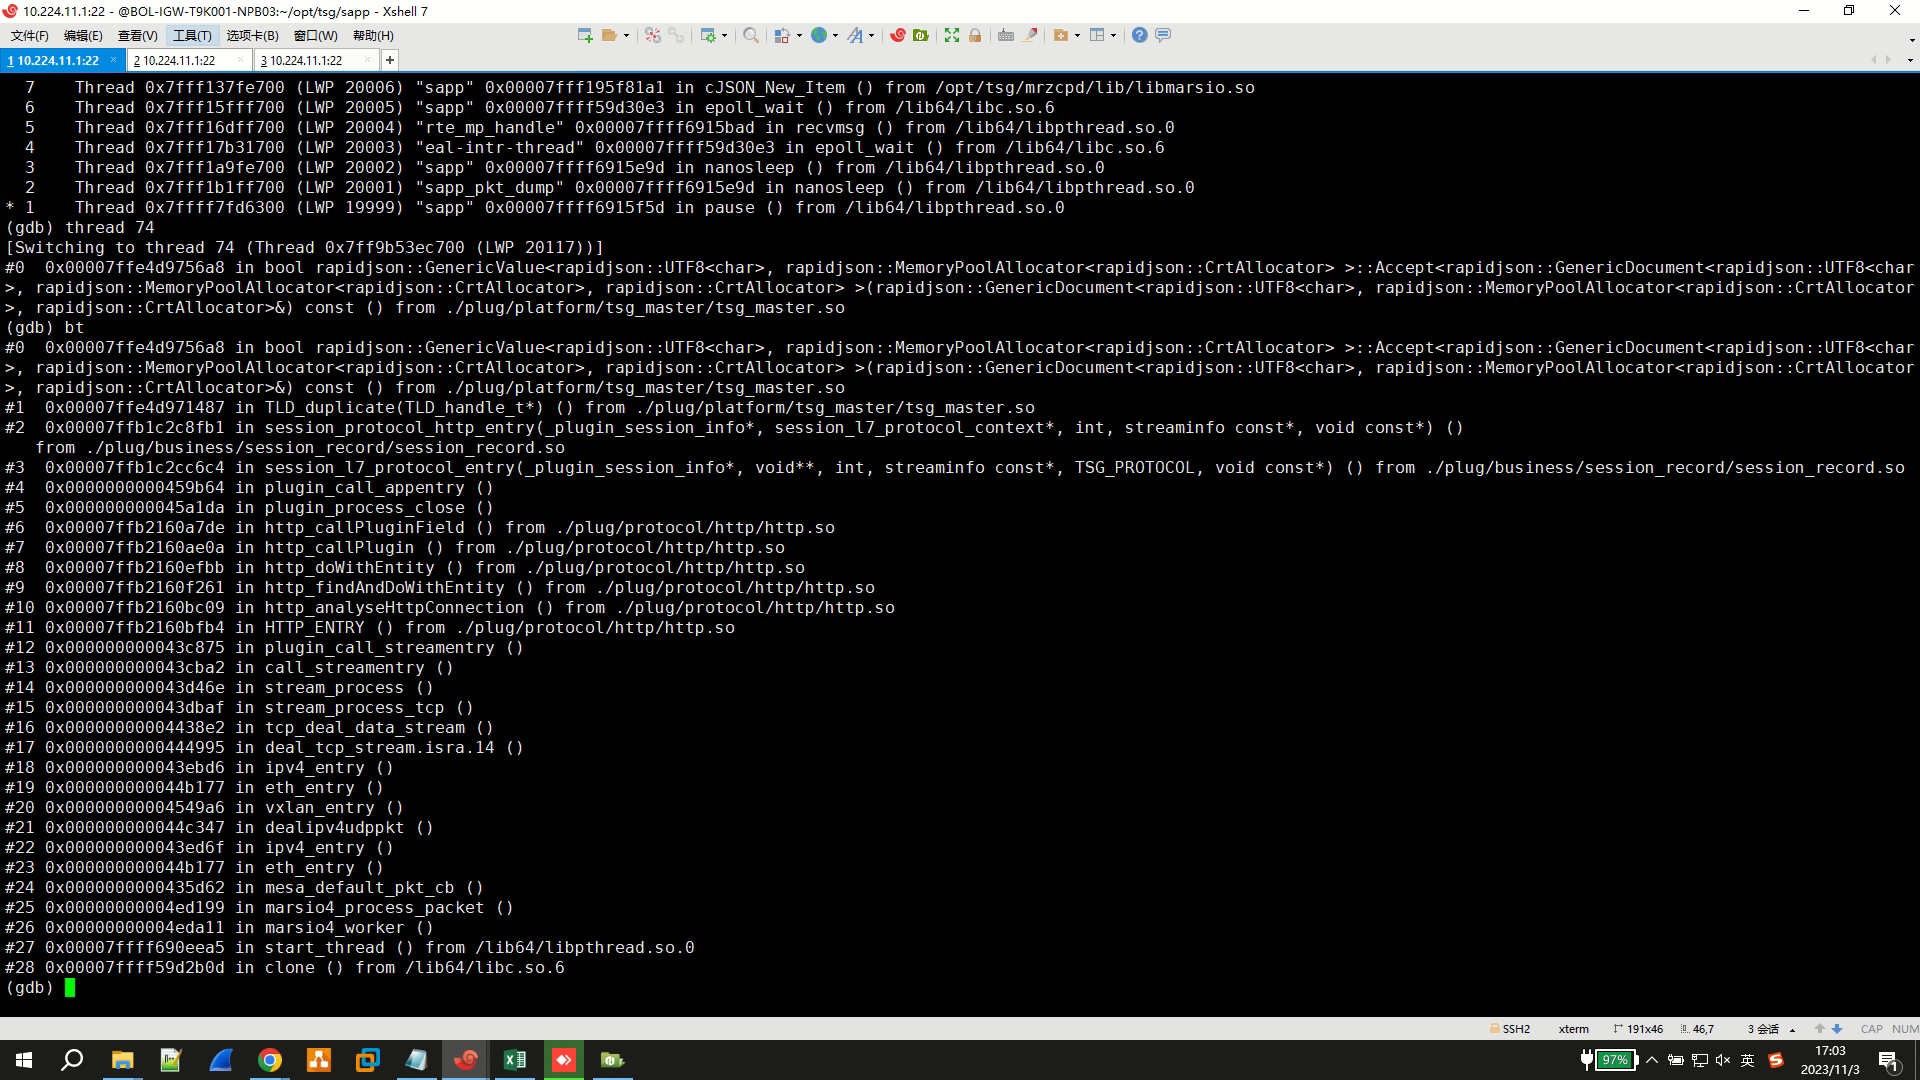Toggle the highlighter pen icon
Image resolution: width=1920 pixels, height=1080 pixels.
click(1031, 35)
